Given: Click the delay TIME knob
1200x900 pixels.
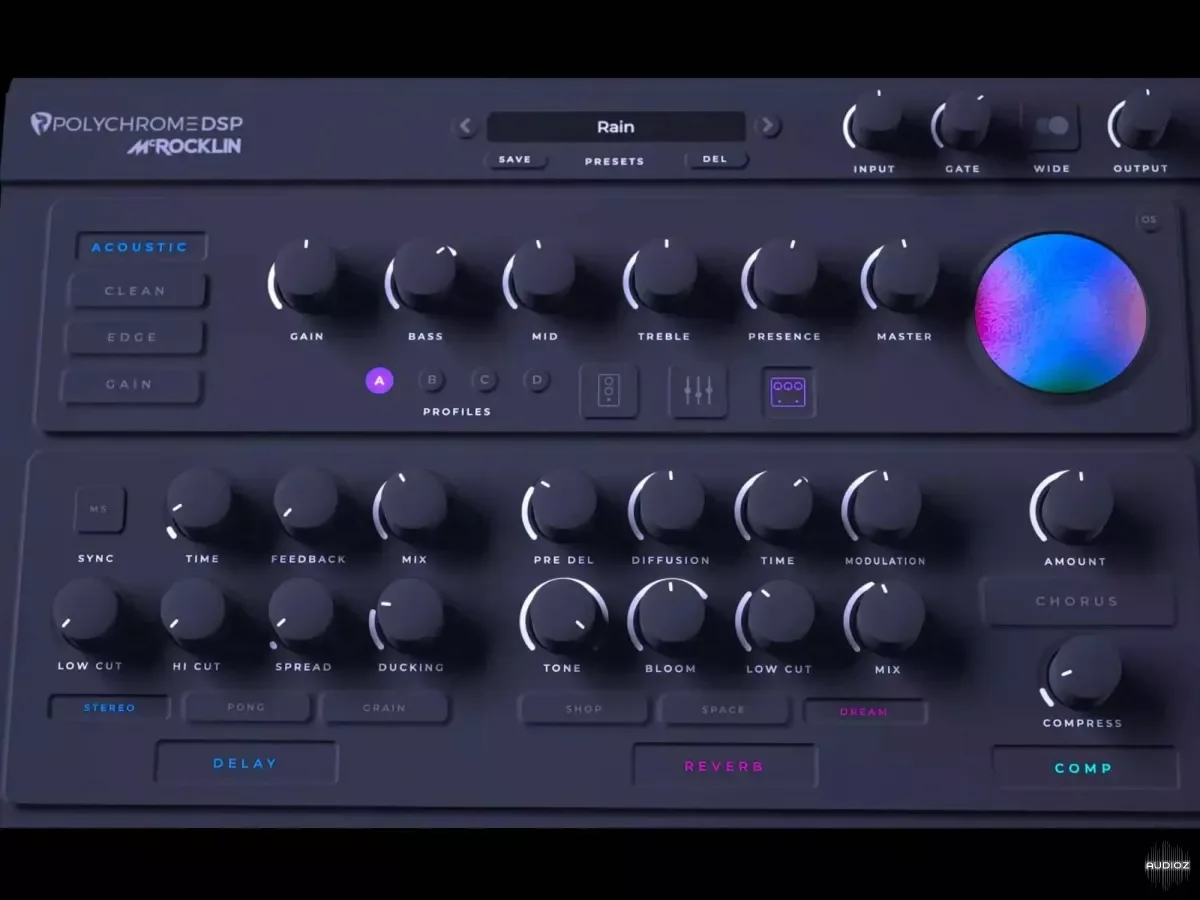Looking at the screenshot, I should point(199,502).
